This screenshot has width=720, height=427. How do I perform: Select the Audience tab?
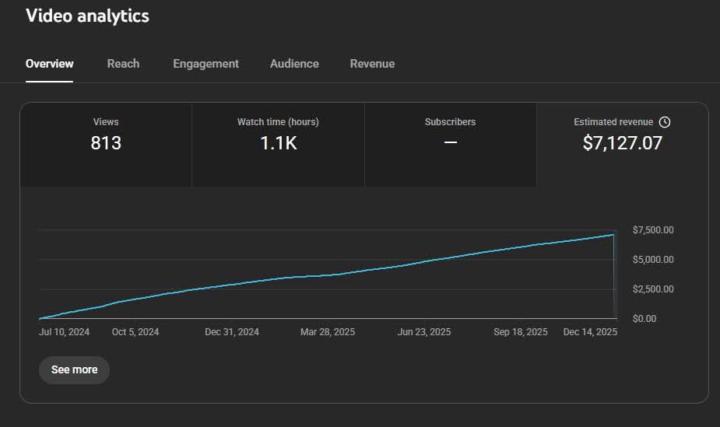pyautogui.click(x=294, y=64)
